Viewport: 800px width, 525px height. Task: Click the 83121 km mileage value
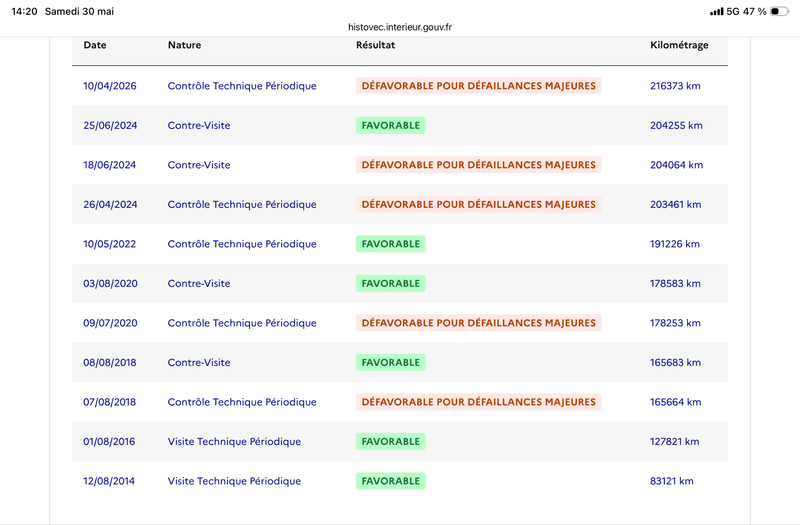671,481
